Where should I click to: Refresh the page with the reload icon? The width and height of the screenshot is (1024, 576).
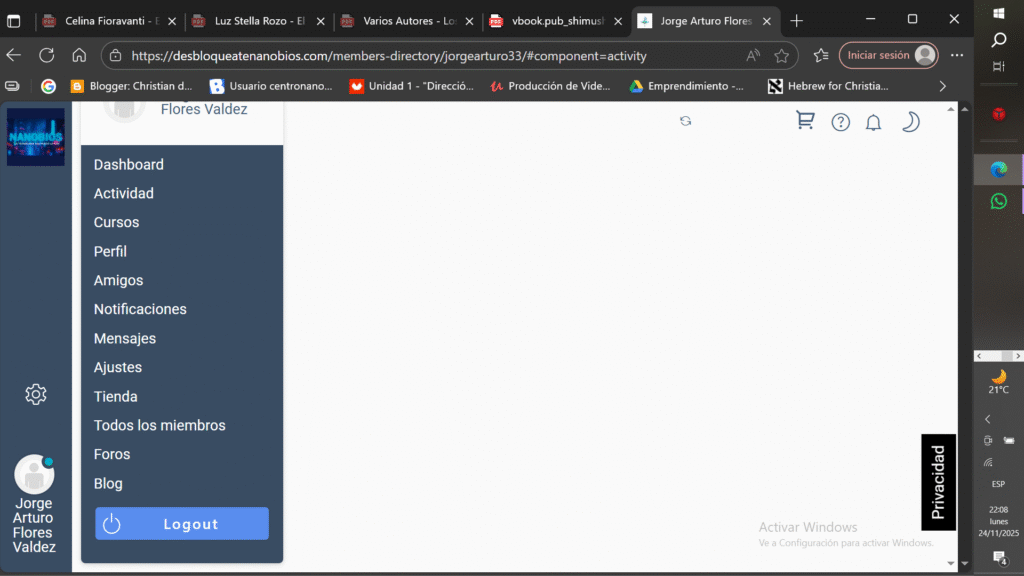[46, 56]
